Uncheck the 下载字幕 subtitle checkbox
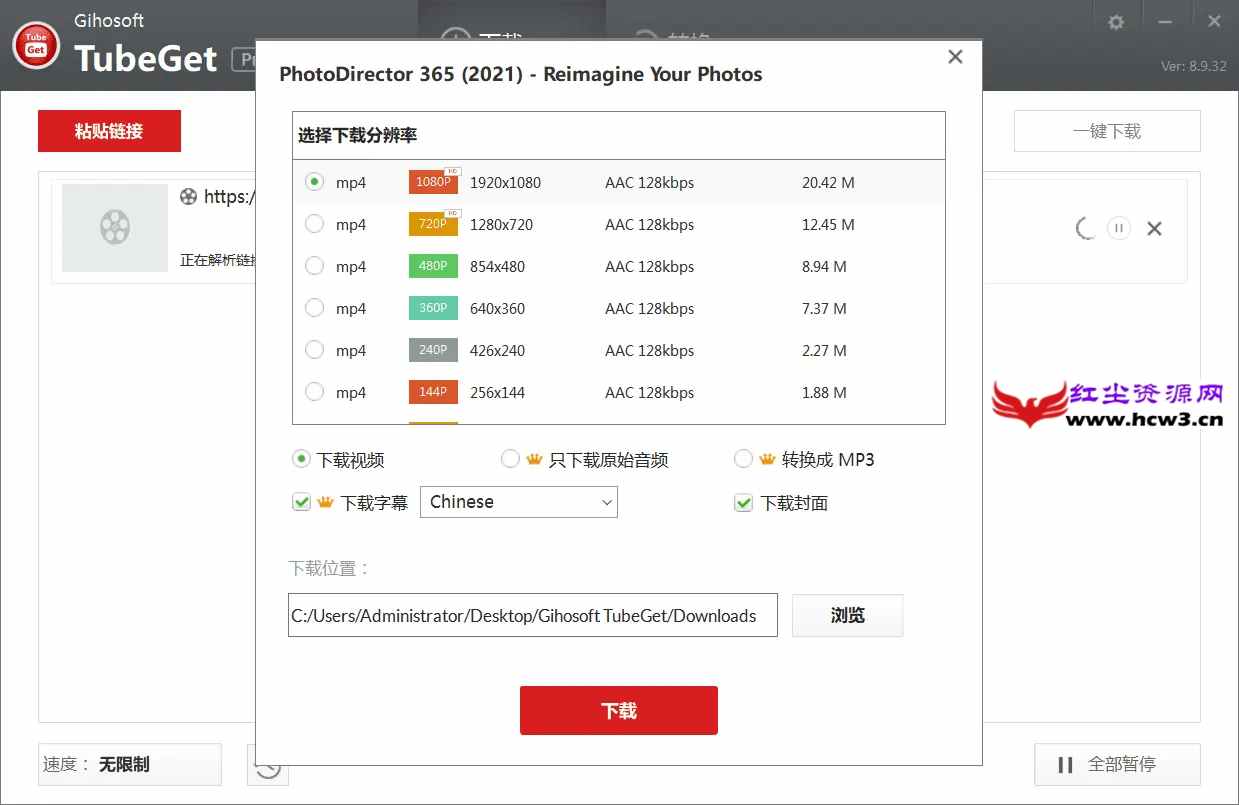1239x805 pixels. [301, 502]
